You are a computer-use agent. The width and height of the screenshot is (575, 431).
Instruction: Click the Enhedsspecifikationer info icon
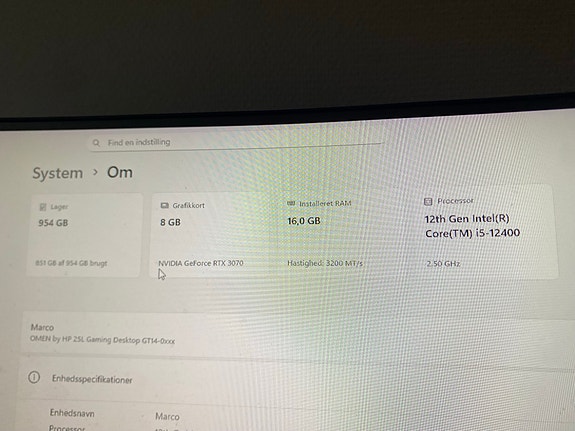coord(34,377)
